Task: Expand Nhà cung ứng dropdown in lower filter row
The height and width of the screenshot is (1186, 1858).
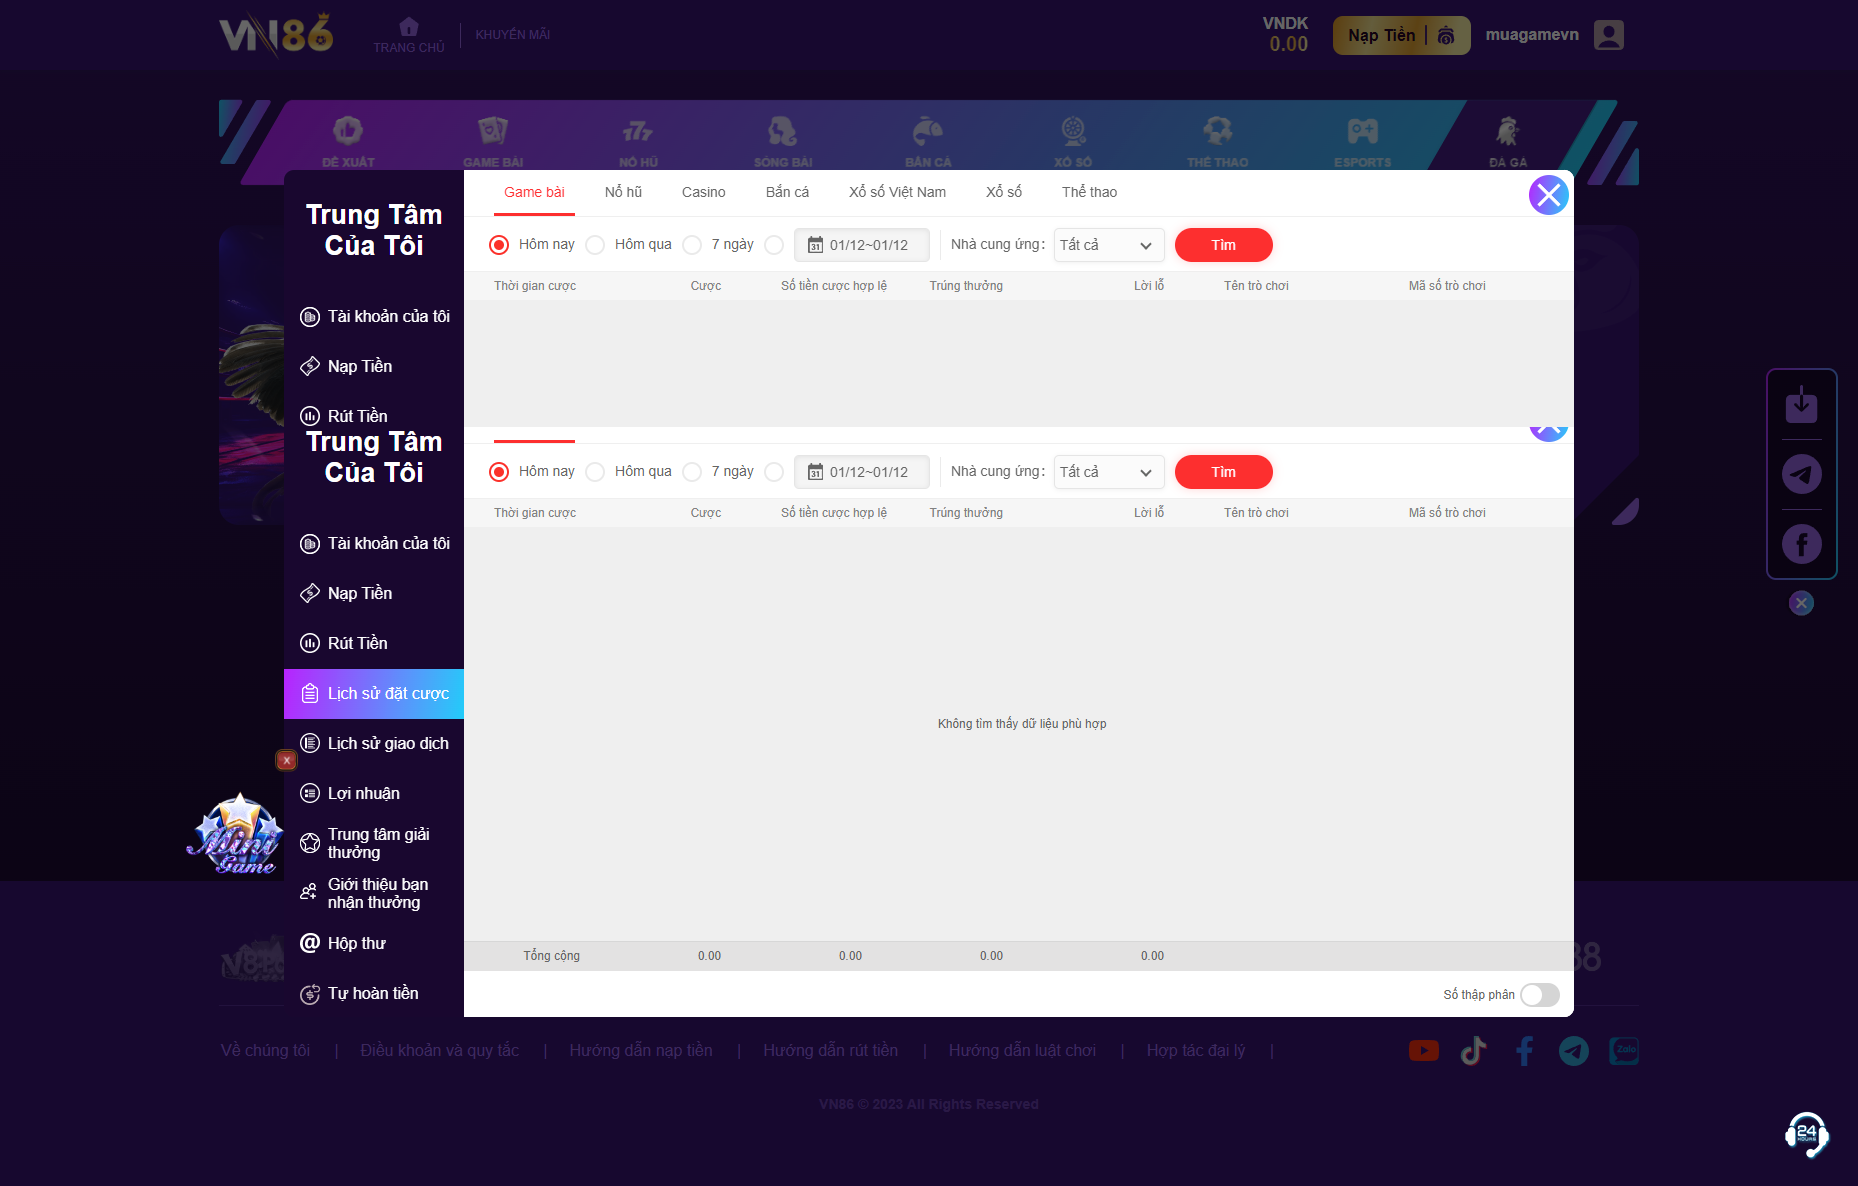Action: (x=1108, y=472)
